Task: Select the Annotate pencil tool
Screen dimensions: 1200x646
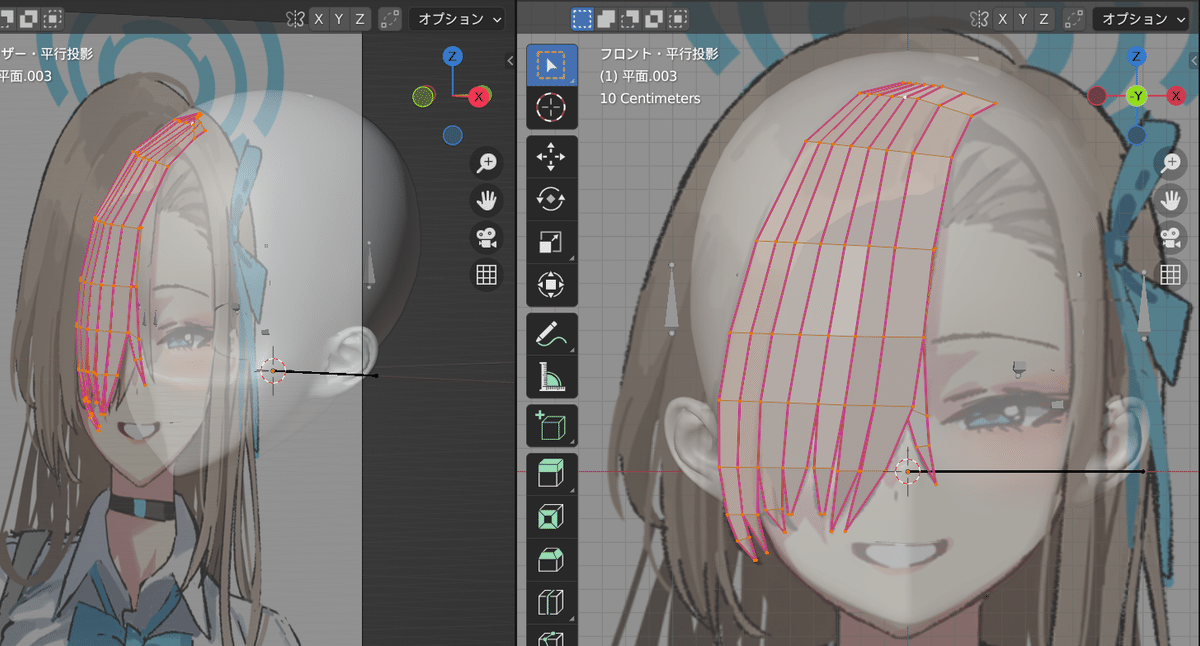Action: [x=551, y=335]
